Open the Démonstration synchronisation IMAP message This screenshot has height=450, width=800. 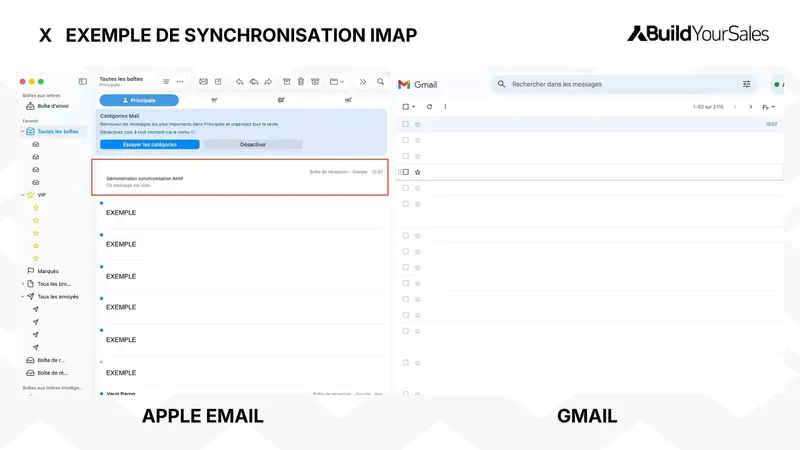pyautogui.click(x=240, y=177)
